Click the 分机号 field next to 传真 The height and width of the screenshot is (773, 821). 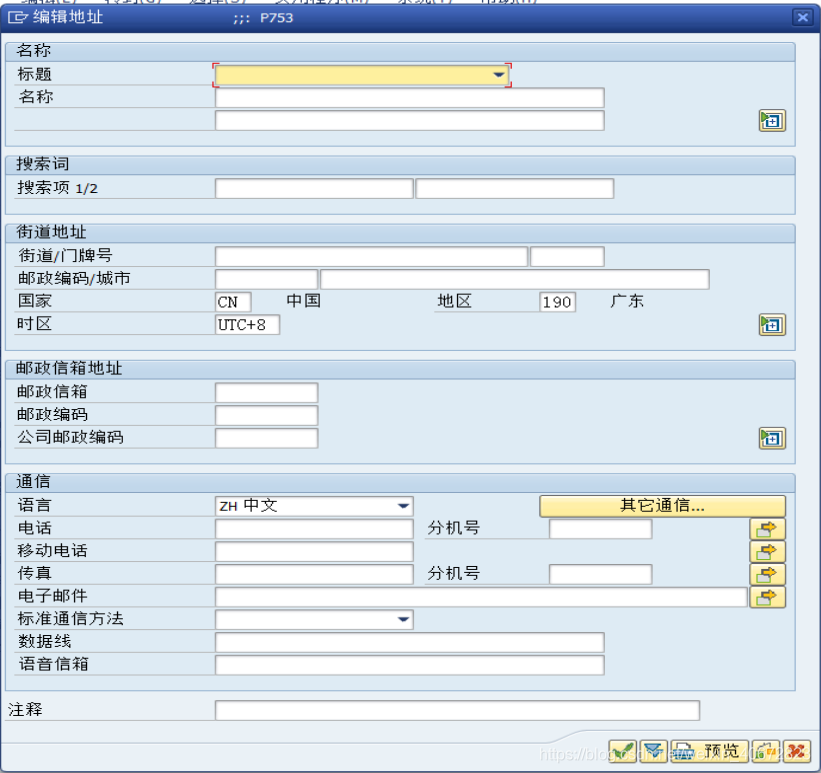[601, 575]
